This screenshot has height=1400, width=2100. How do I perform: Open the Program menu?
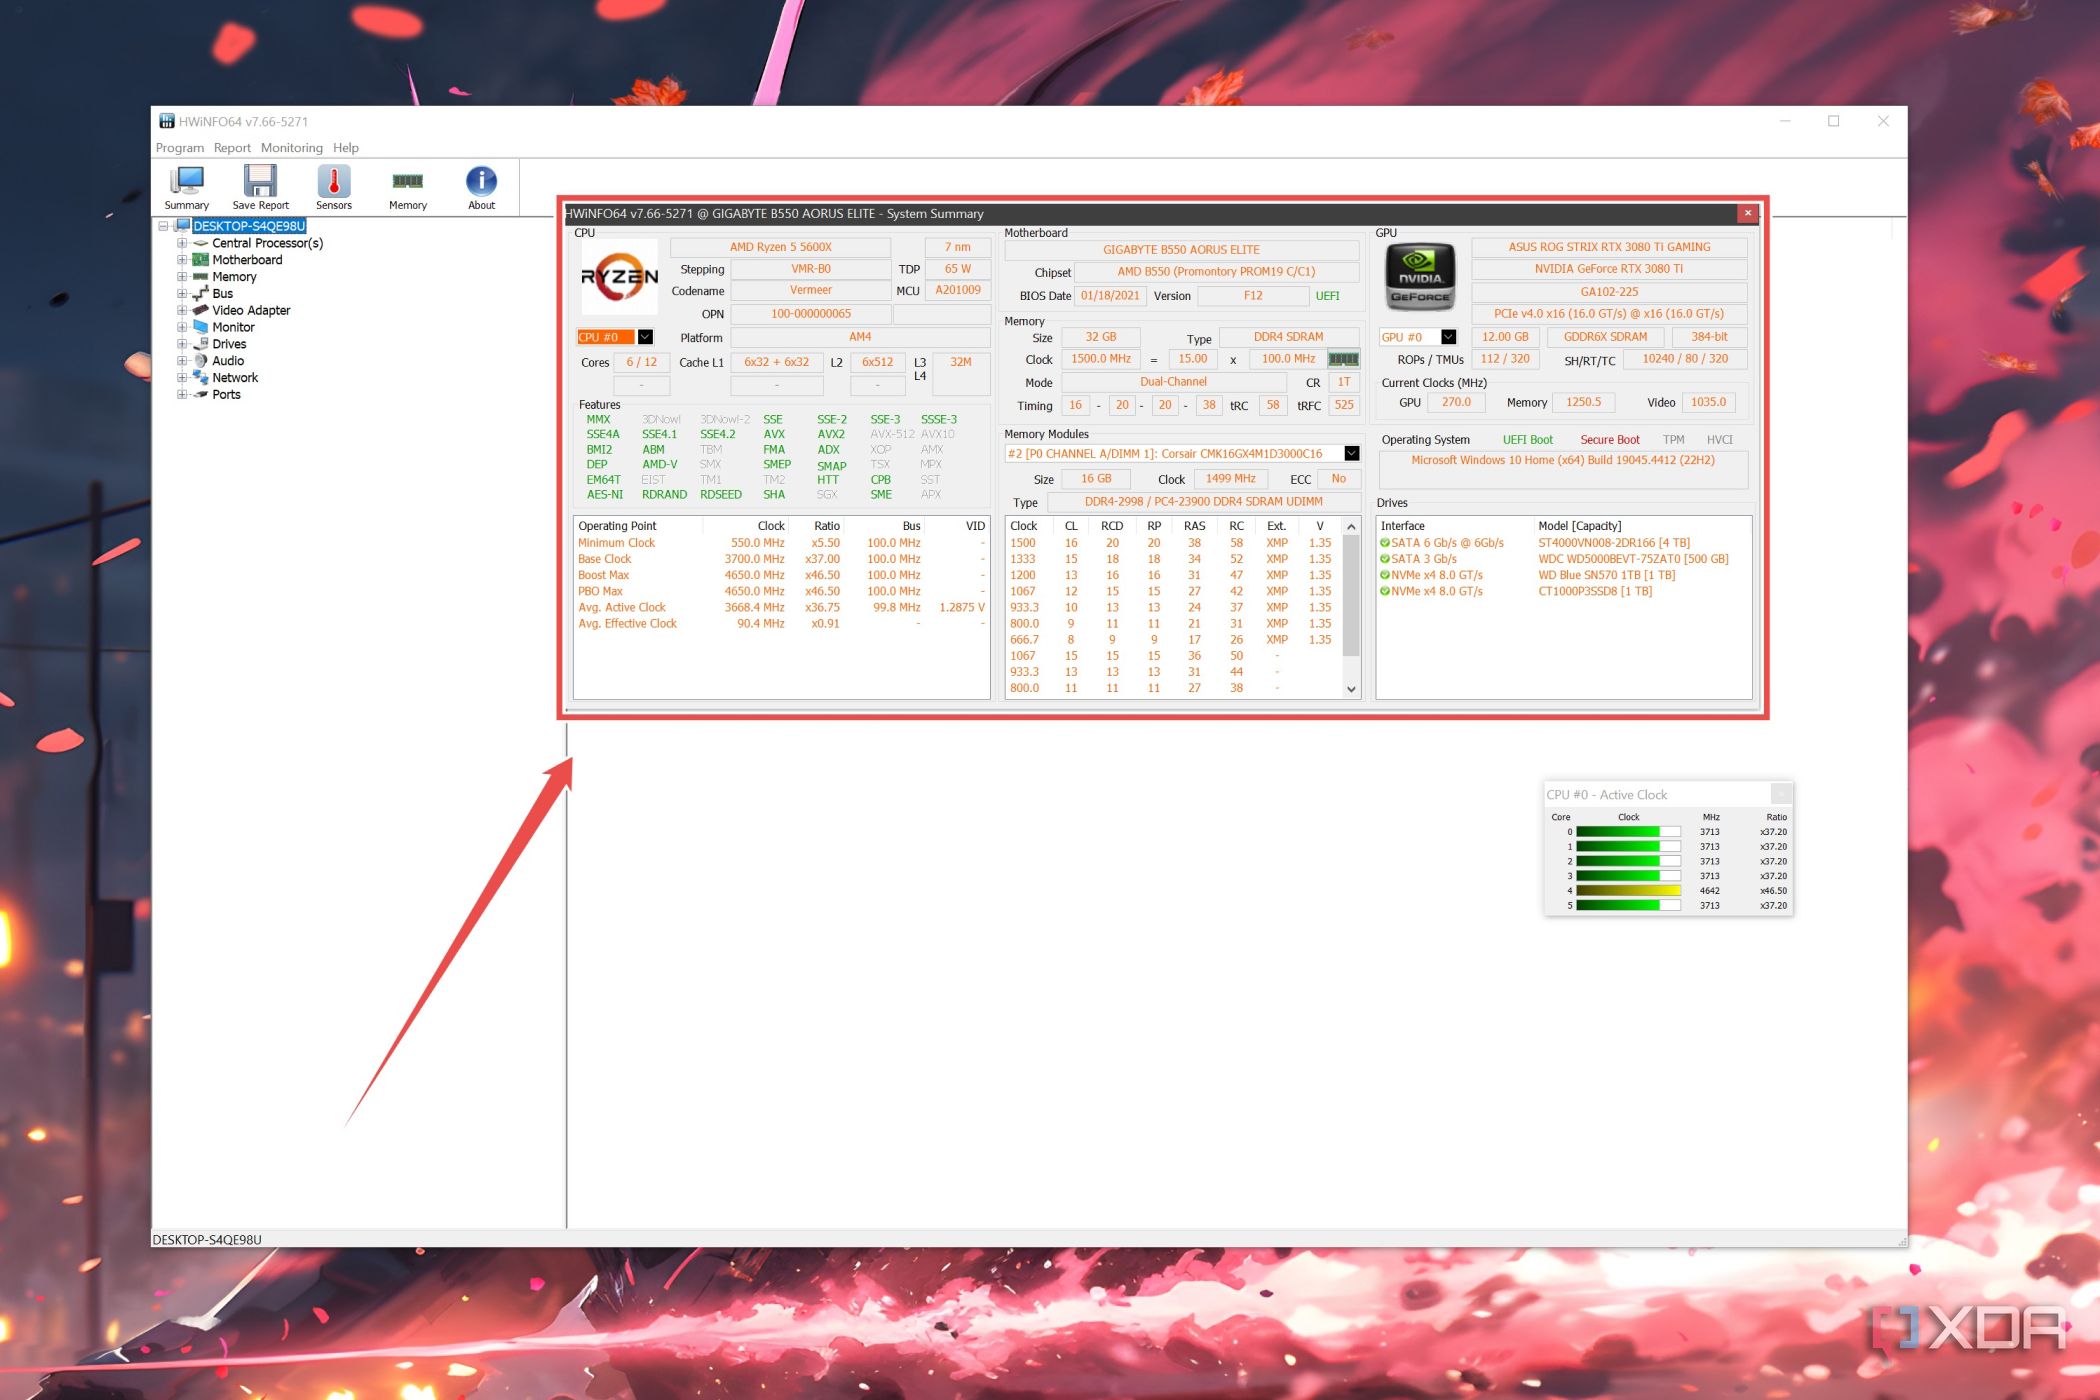180,148
